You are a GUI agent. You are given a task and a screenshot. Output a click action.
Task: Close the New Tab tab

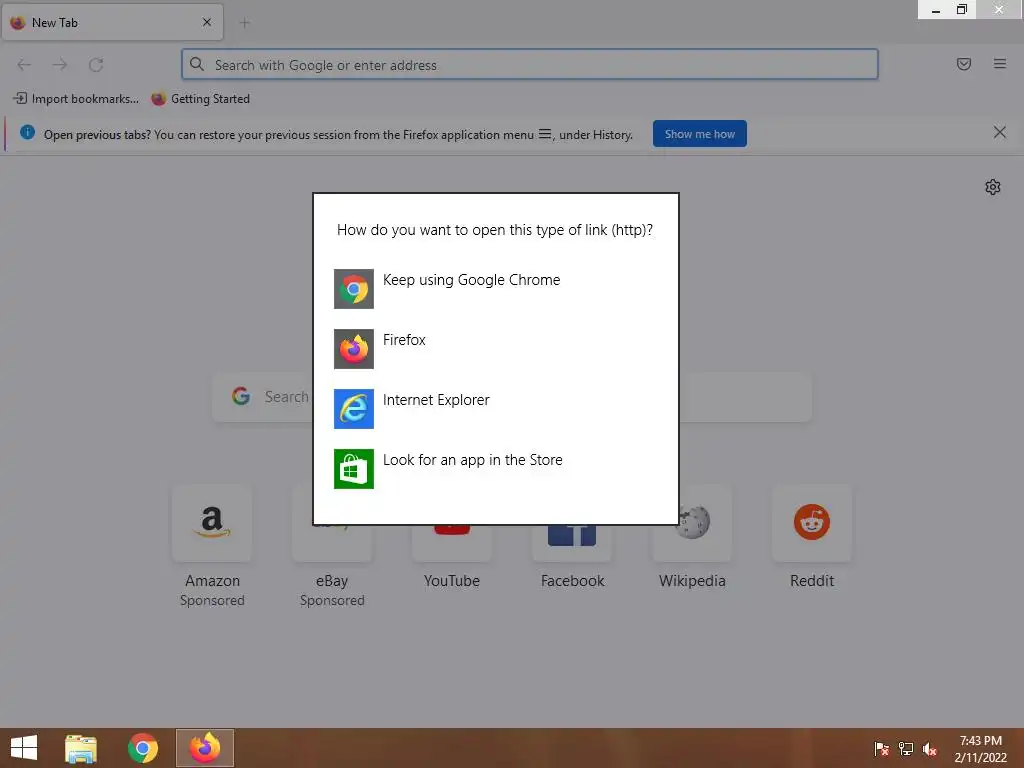tap(207, 22)
